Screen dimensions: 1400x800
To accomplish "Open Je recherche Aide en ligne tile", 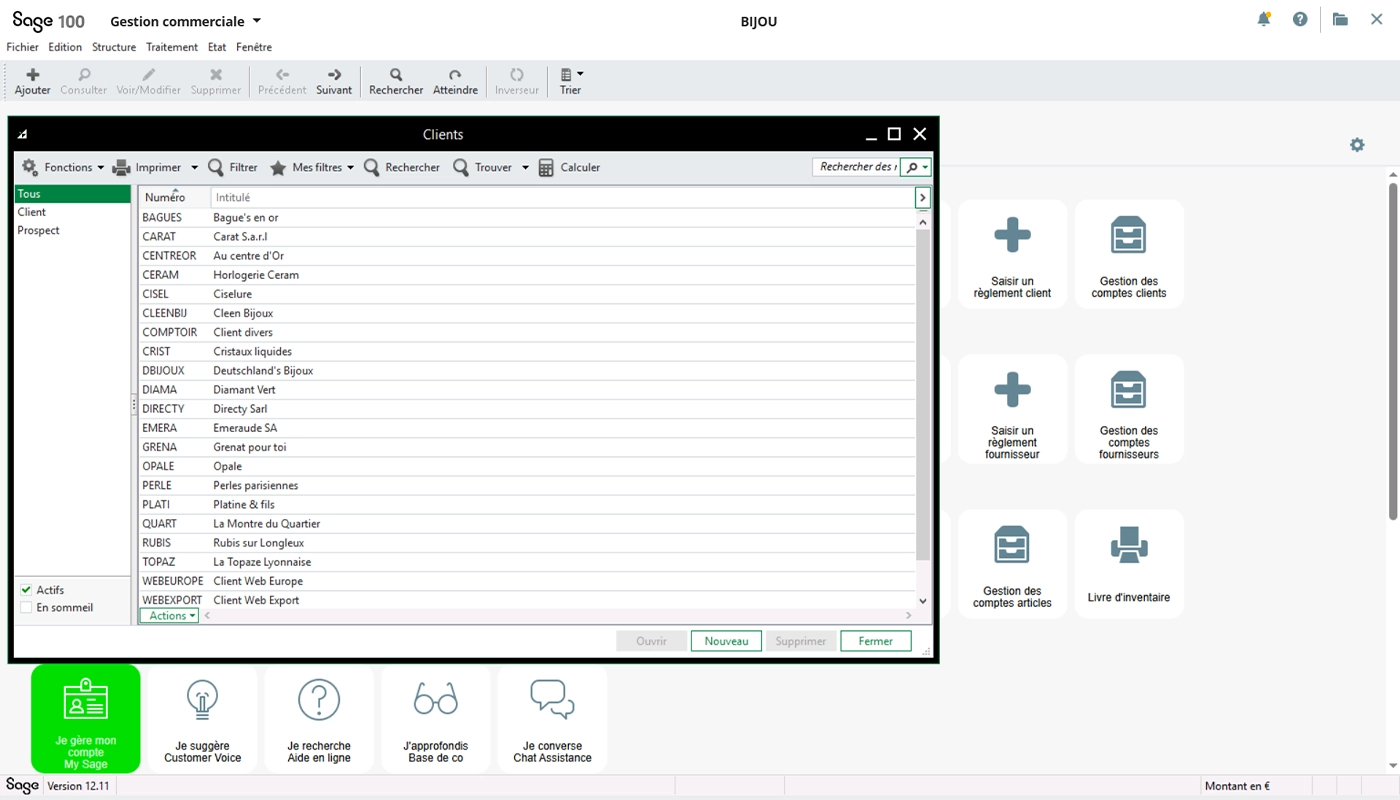I will pyautogui.click(x=319, y=718).
